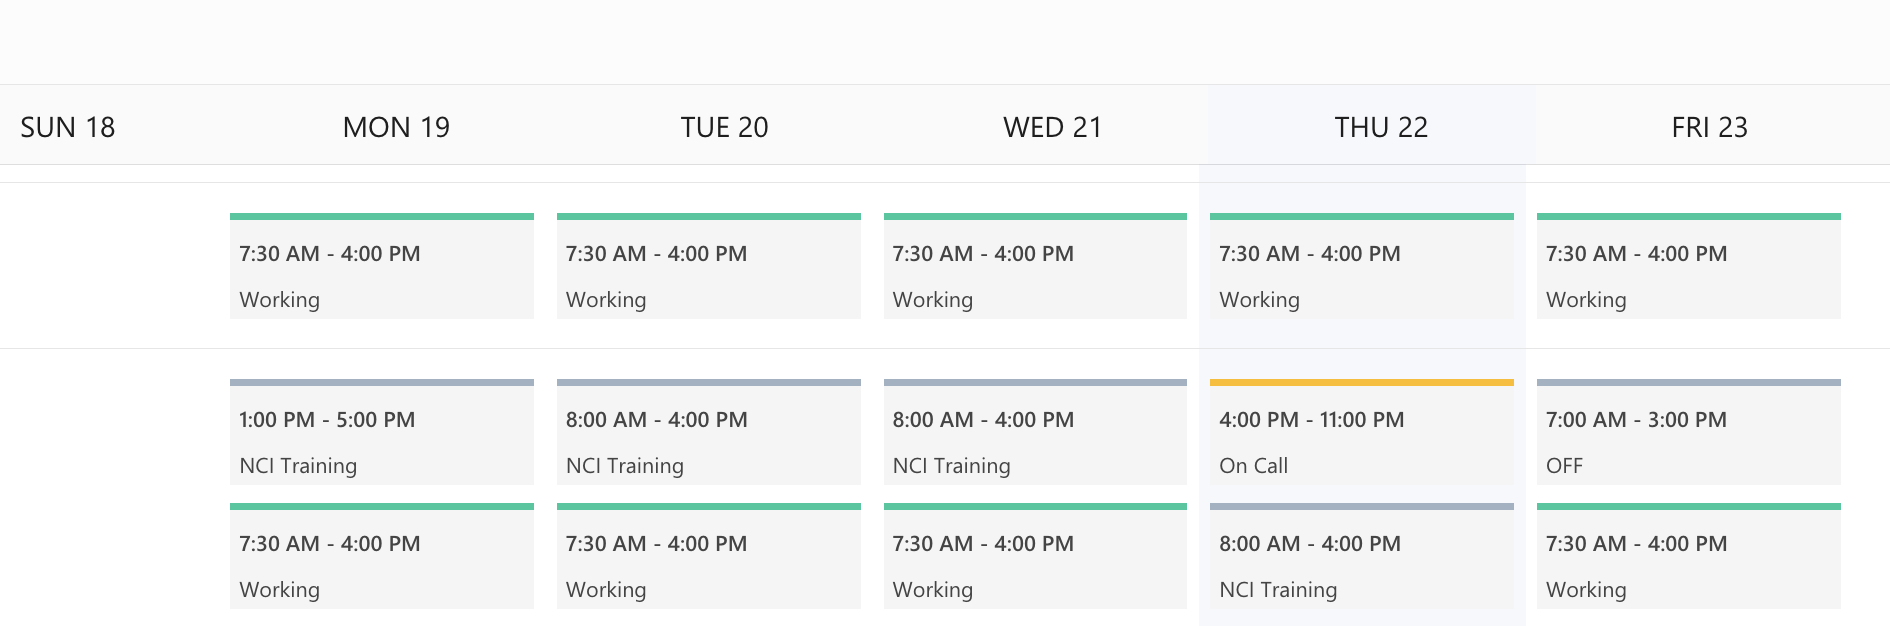Screen dimensions: 1890x626
Task: Open Monday's top-row Working shift
Action: 381,275
